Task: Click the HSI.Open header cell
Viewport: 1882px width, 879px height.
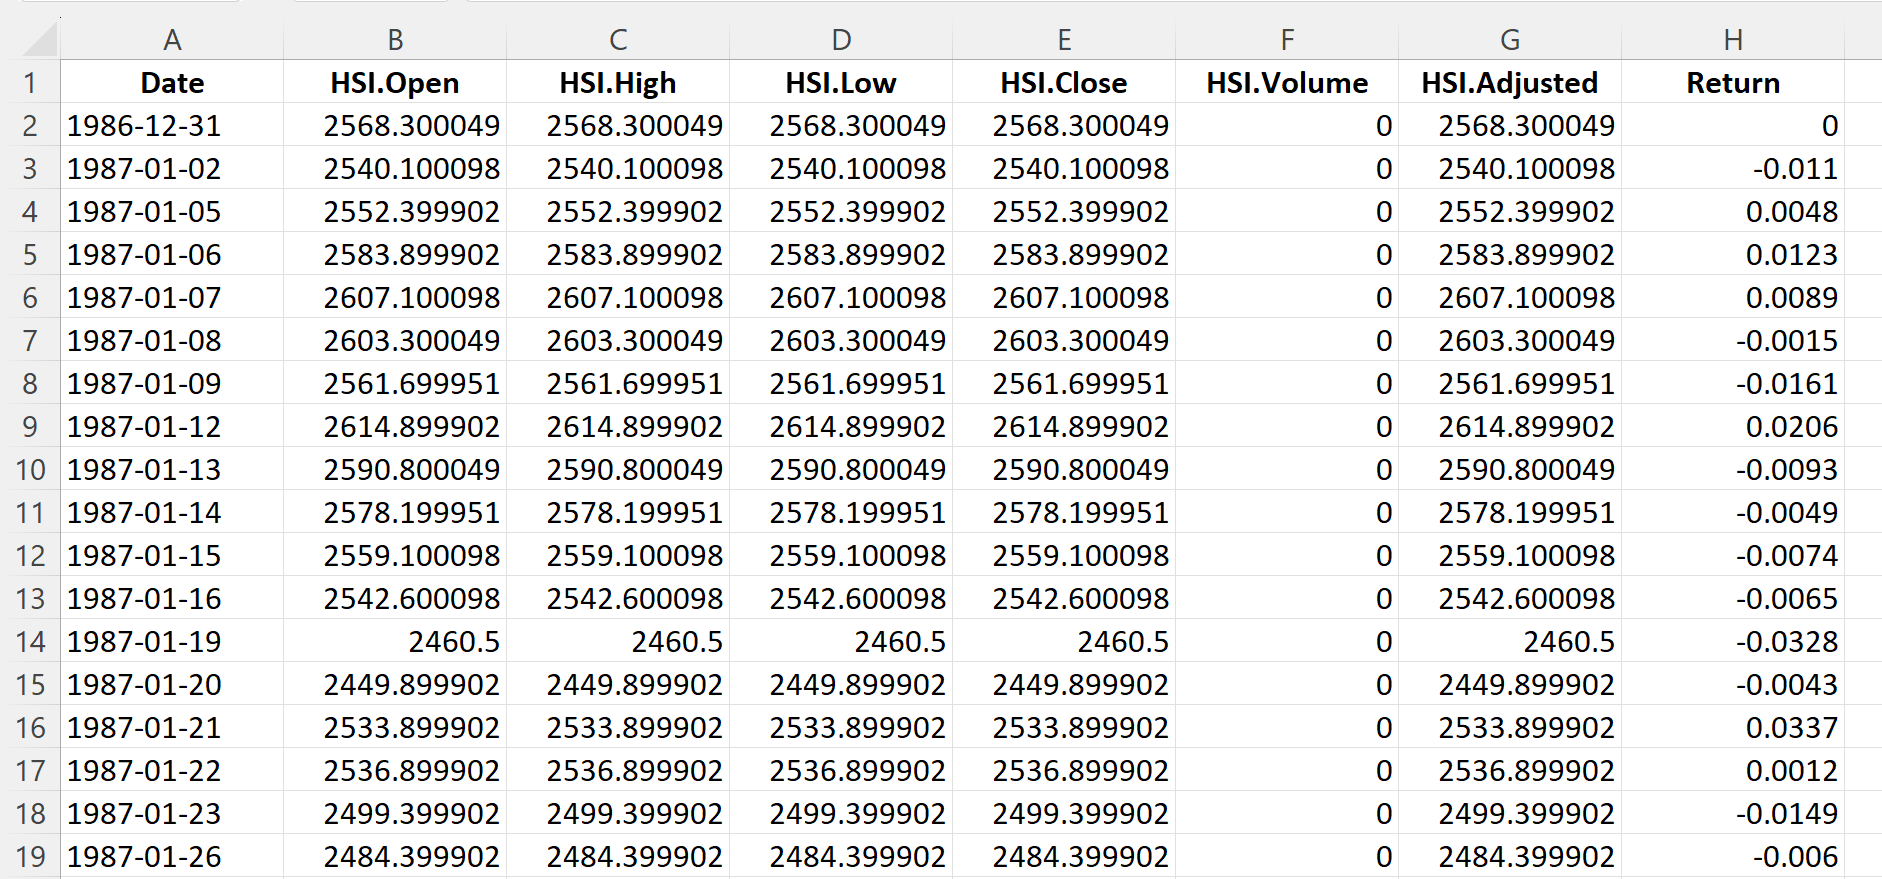Action: pos(395,82)
